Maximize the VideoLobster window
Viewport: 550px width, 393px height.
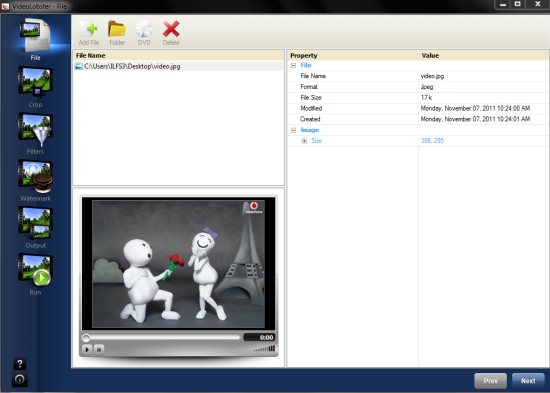point(518,5)
